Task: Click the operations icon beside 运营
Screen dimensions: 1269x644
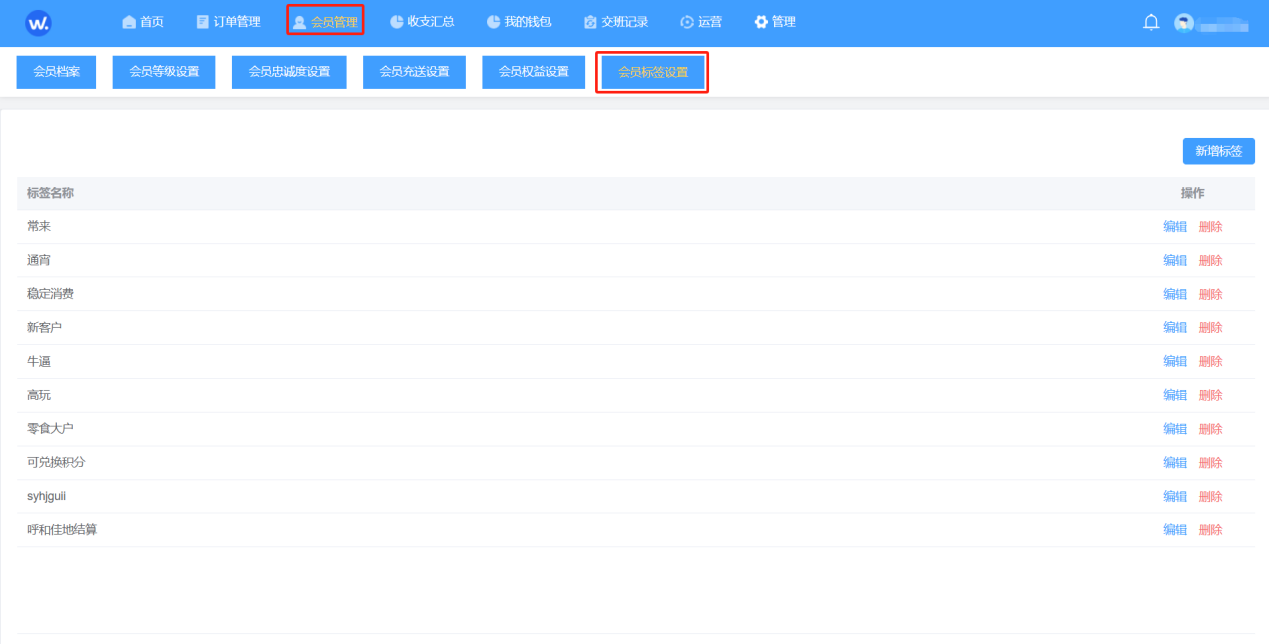Action: 687,22
